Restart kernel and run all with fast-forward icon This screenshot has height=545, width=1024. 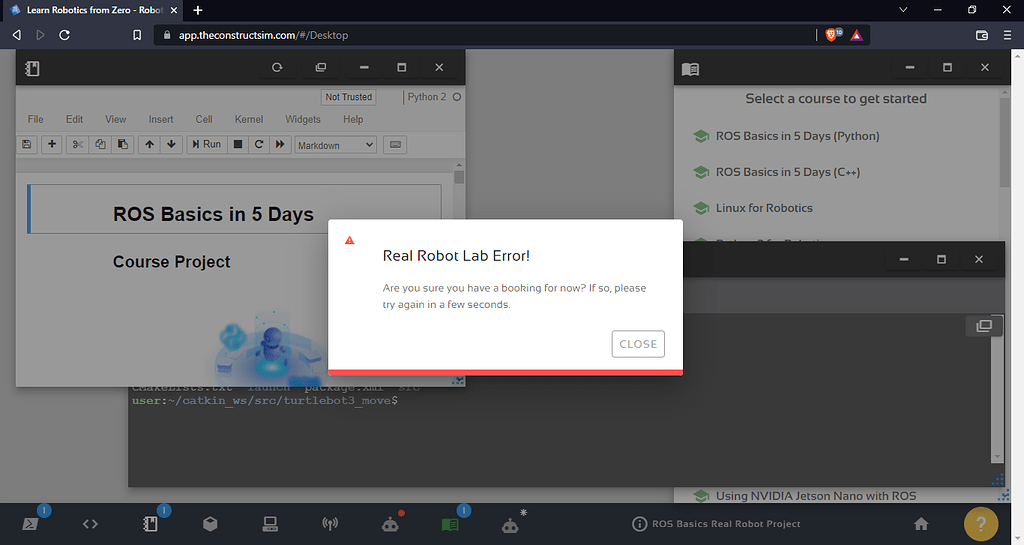[280, 144]
